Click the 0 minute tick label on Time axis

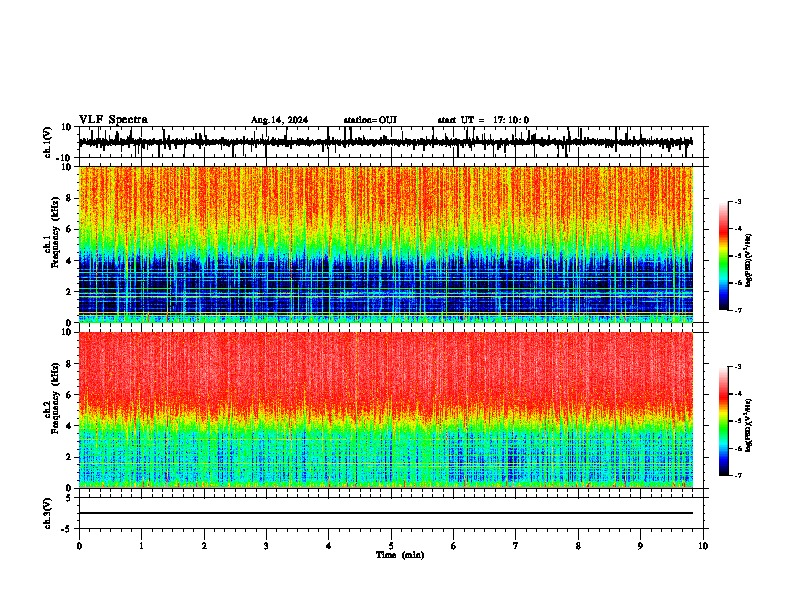click(x=79, y=546)
